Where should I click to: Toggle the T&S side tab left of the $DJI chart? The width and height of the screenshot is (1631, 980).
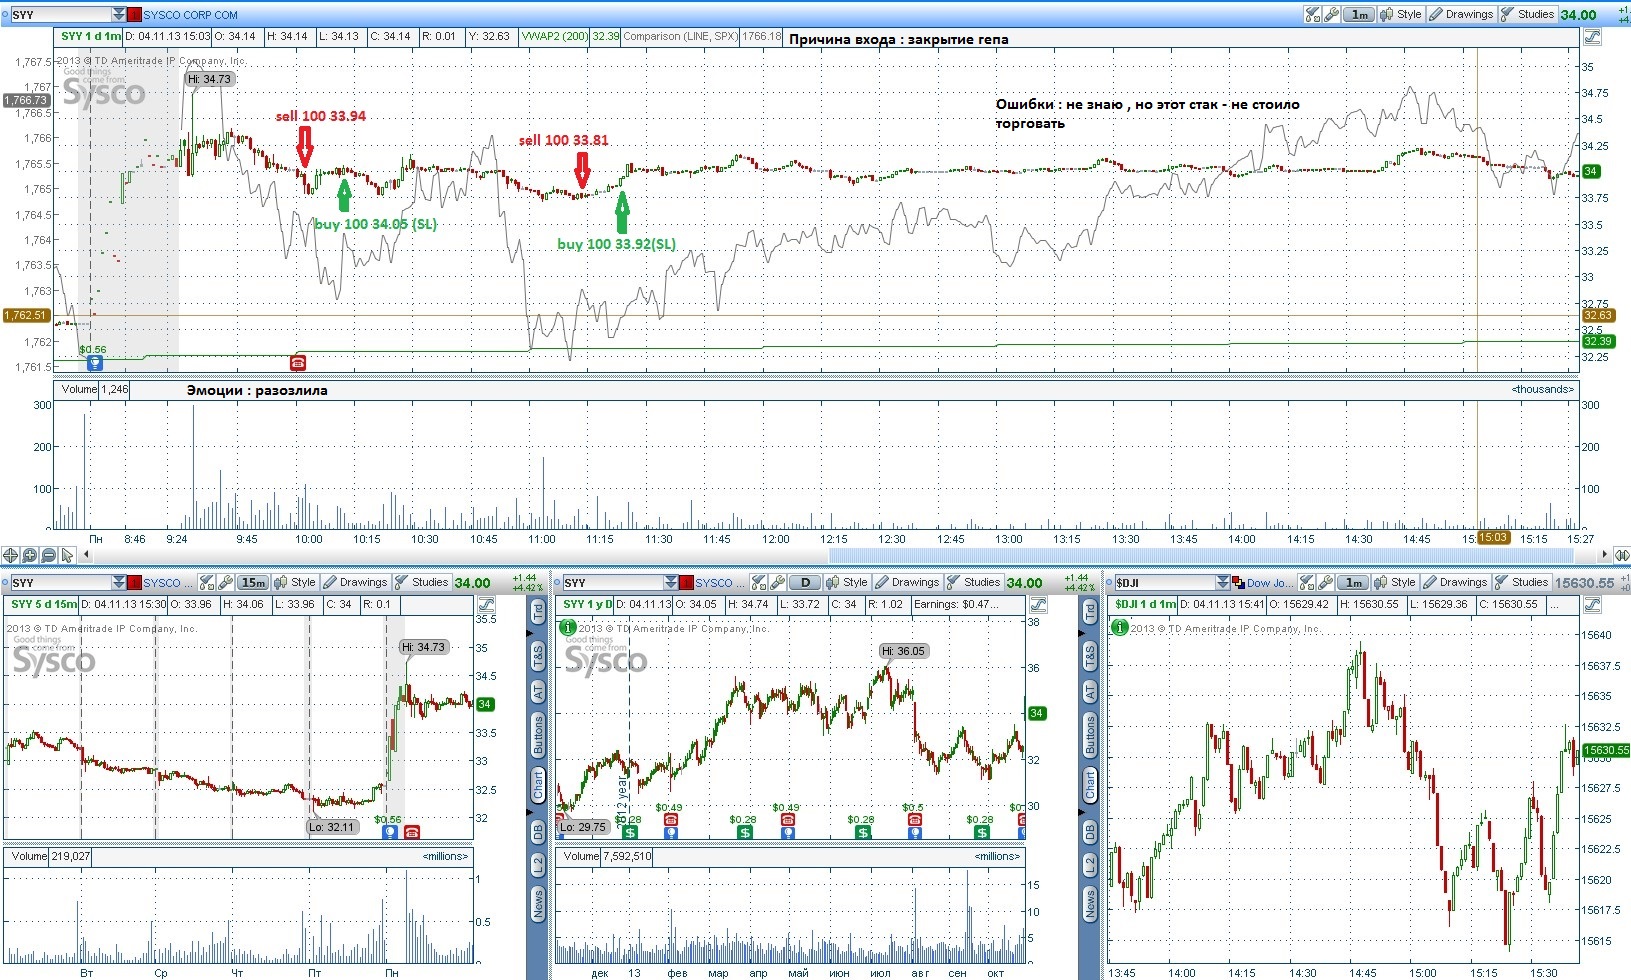point(1090,656)
